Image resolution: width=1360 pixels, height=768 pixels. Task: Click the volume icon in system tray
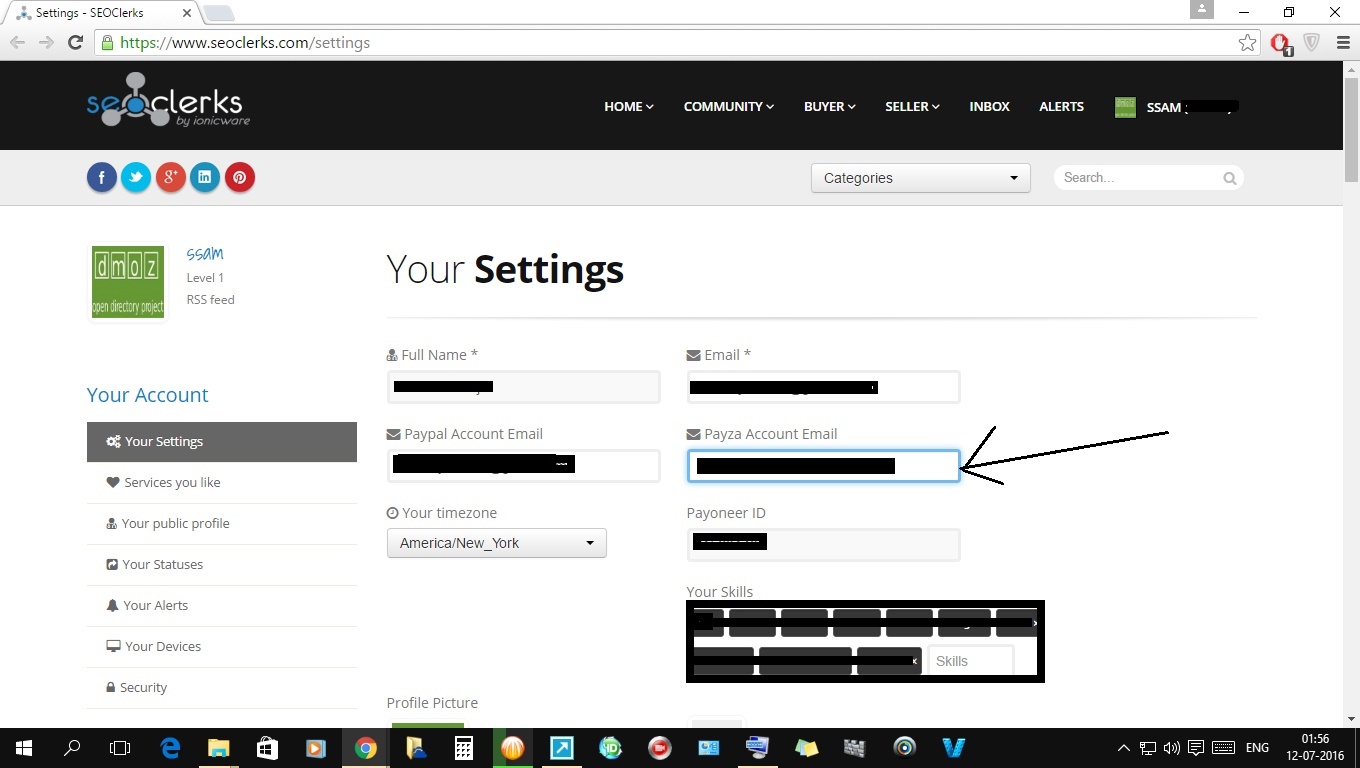tap(1172, 747)
